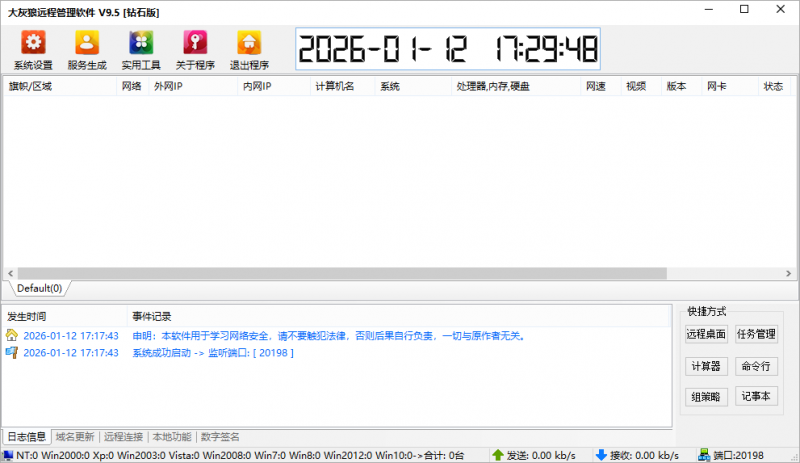Viewport: 800px width, 463px height.
Task: Click status text 接收: 0.00 kb/s
Action: pos(644,455)
